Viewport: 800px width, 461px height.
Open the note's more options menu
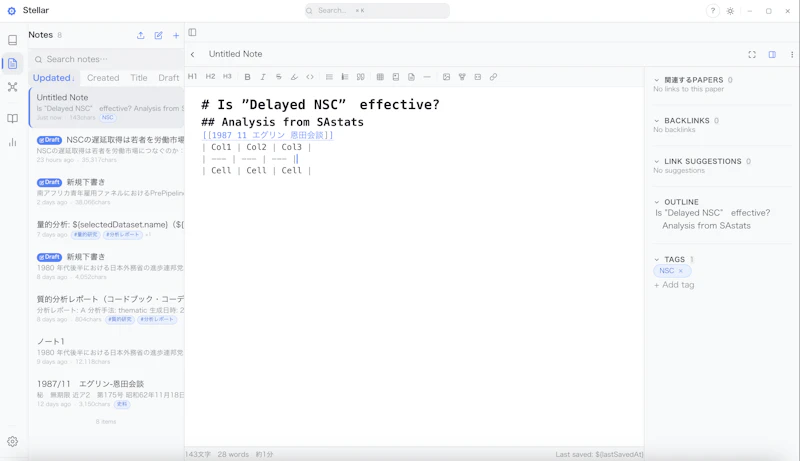pyautogui.click(x=792, y=55)
